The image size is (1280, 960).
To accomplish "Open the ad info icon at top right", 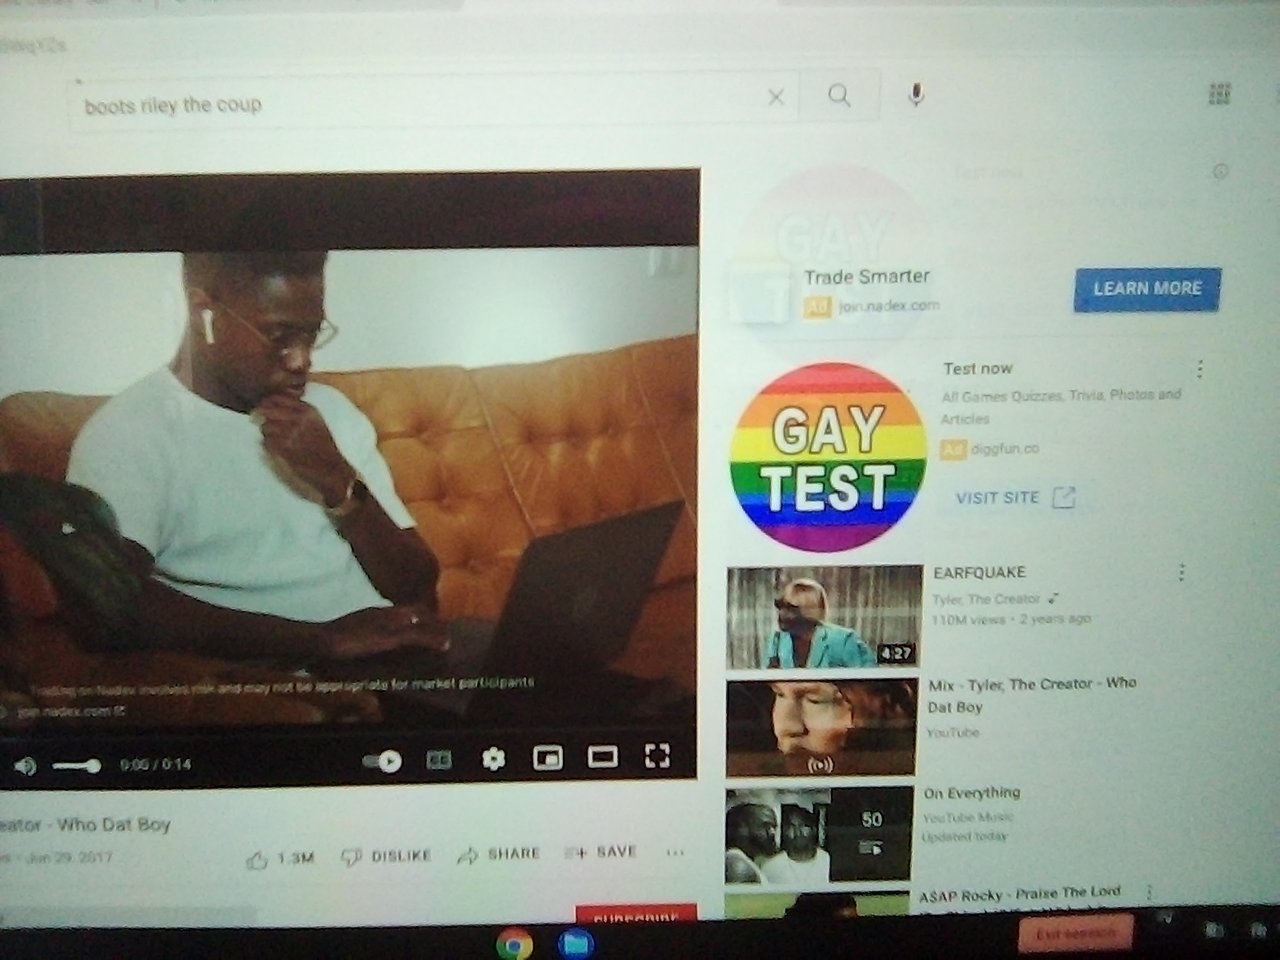I will pyautogui.click(x=1220, y=172).
